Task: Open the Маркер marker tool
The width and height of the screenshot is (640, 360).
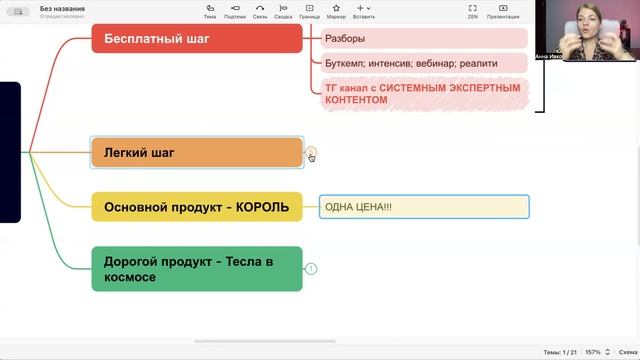Action: pos(336,12)
